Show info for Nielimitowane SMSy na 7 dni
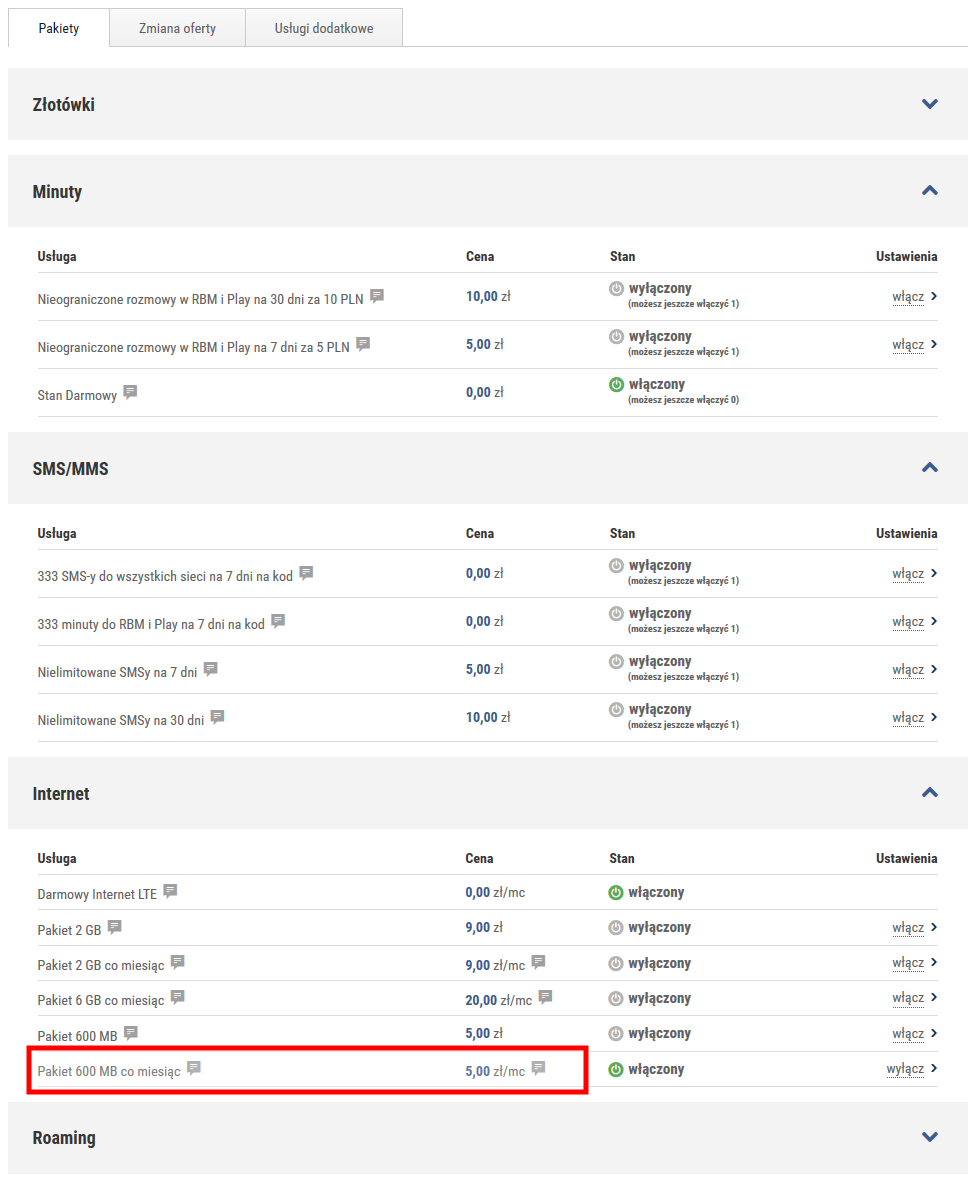 (210, 669)
